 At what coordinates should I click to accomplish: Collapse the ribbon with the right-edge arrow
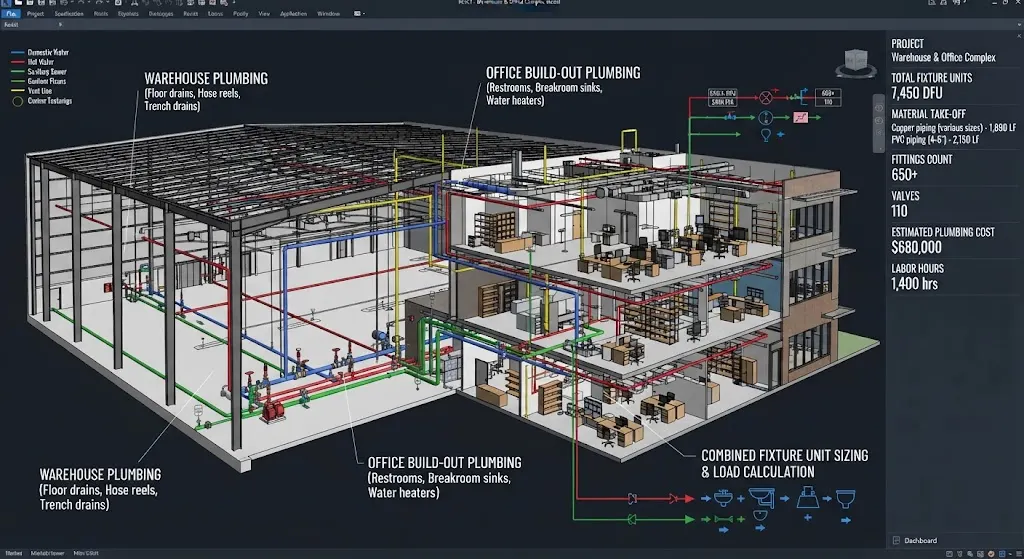[x=1019, y=24]
